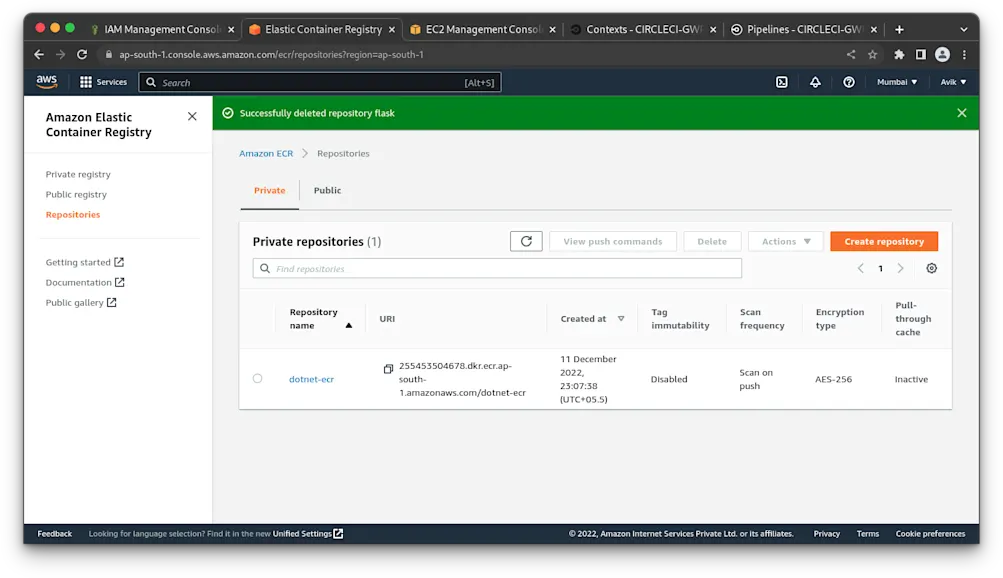Reload the browser page

click(82, 55)
